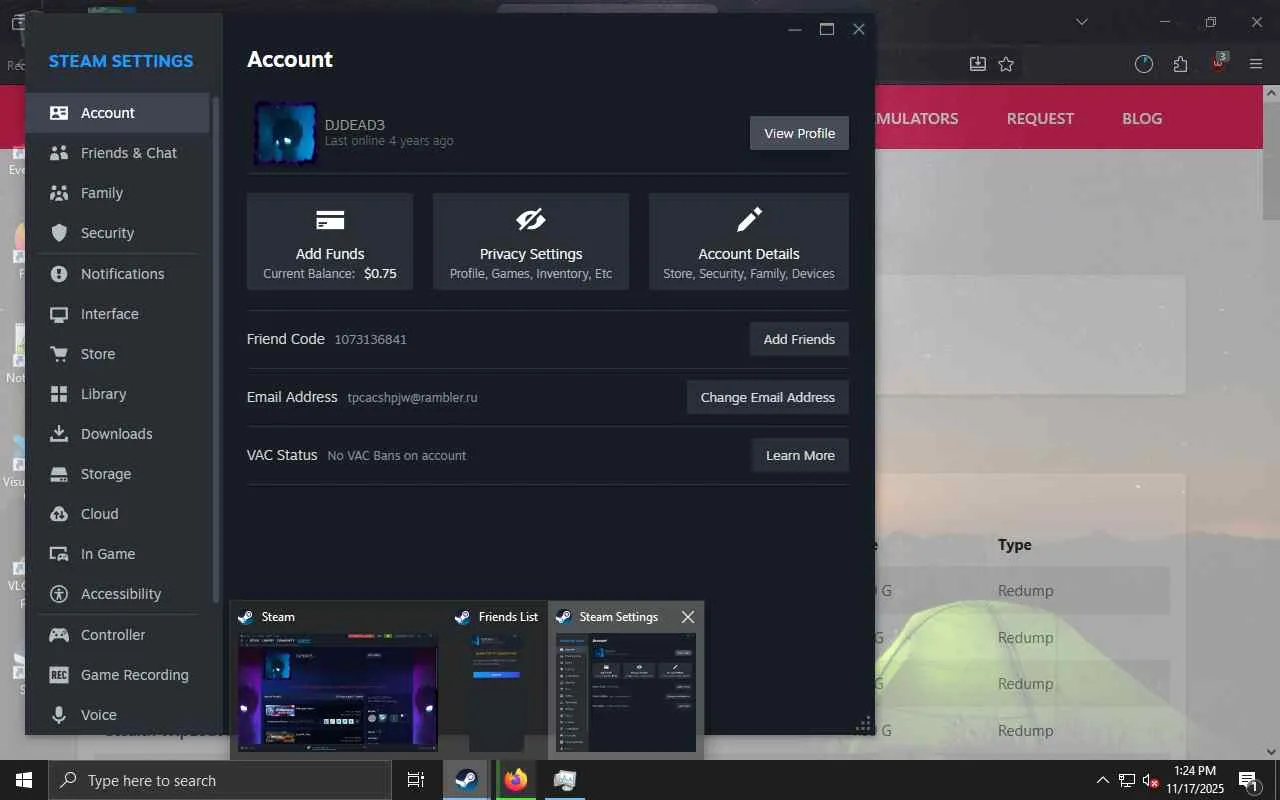This screenshot has height=800, width=1280.
Task: Click the Steam taskbar icon
Action: pos(466,780)
